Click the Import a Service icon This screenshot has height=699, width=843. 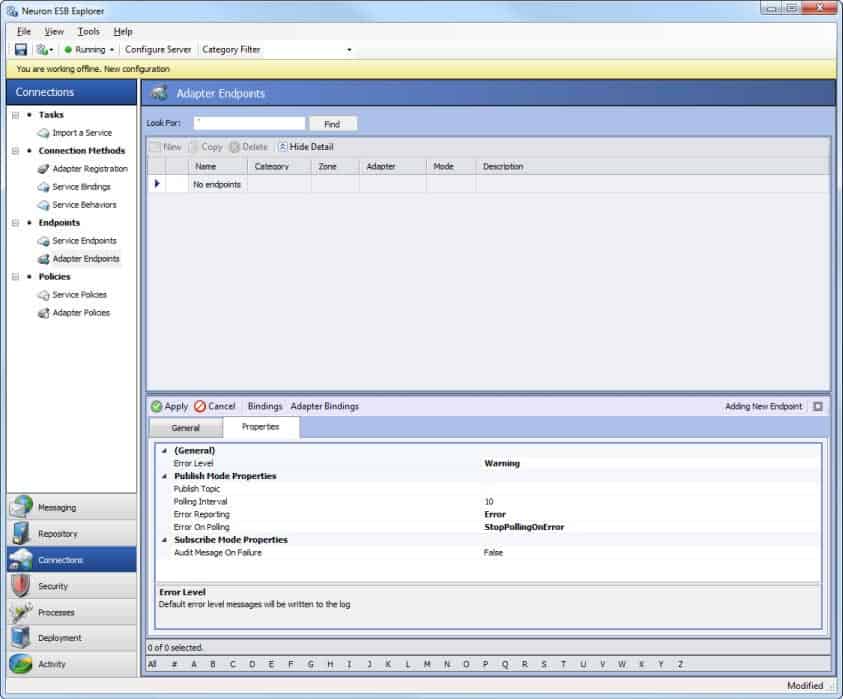[44, 133]
